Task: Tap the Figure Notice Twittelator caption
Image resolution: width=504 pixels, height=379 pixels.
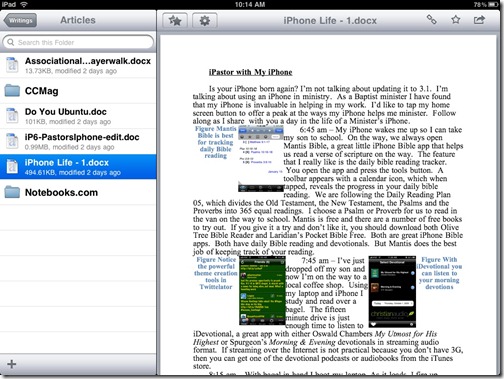Action: coord(216,273)
